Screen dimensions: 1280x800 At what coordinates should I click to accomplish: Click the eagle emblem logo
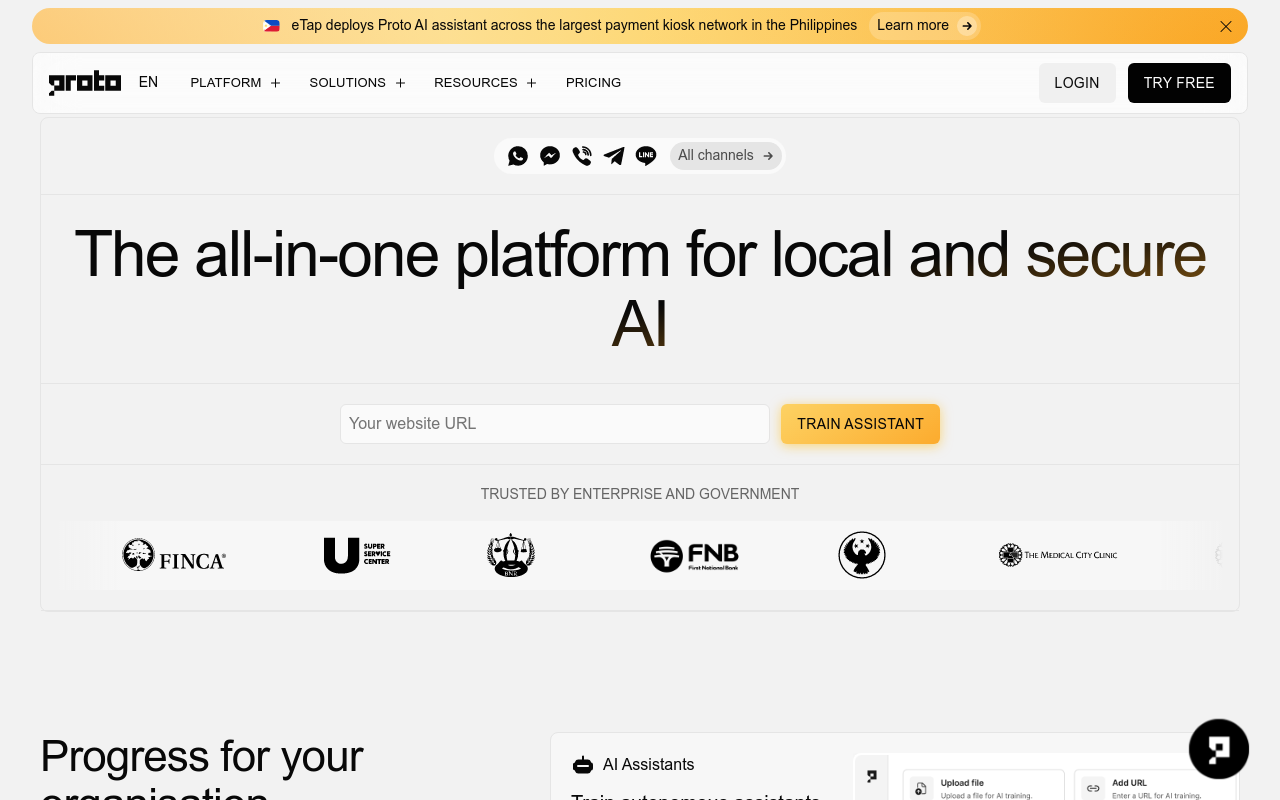862,555
